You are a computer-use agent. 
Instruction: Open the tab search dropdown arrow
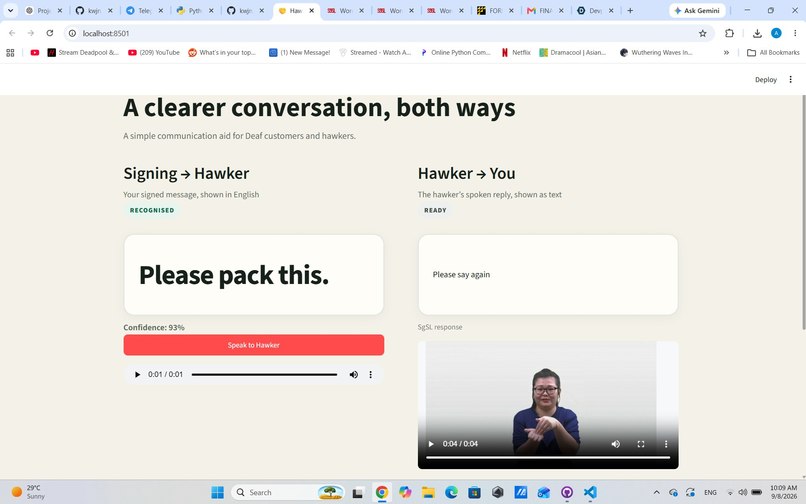(x=10, y=10)
